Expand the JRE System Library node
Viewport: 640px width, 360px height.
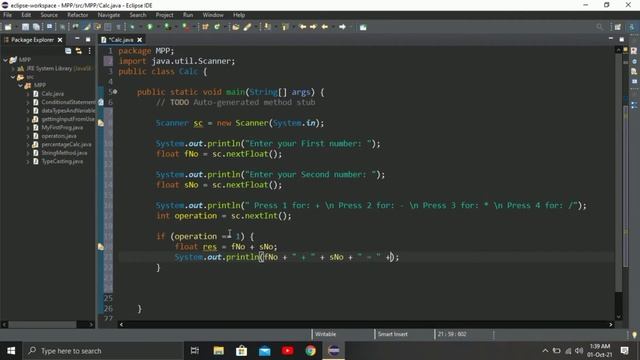tap(13, 69)
